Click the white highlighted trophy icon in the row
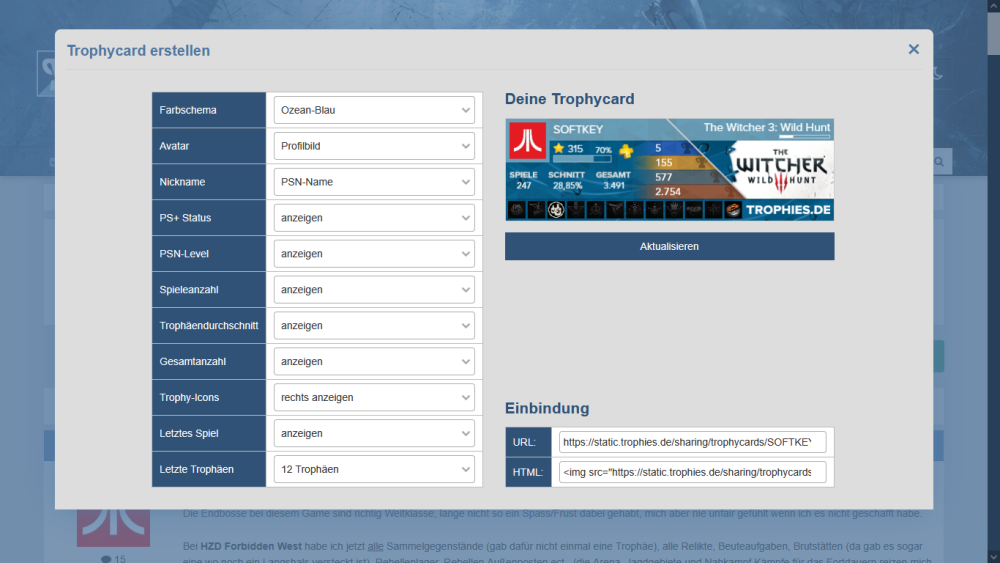This screenshot has height=563, width=1000. 557,210
